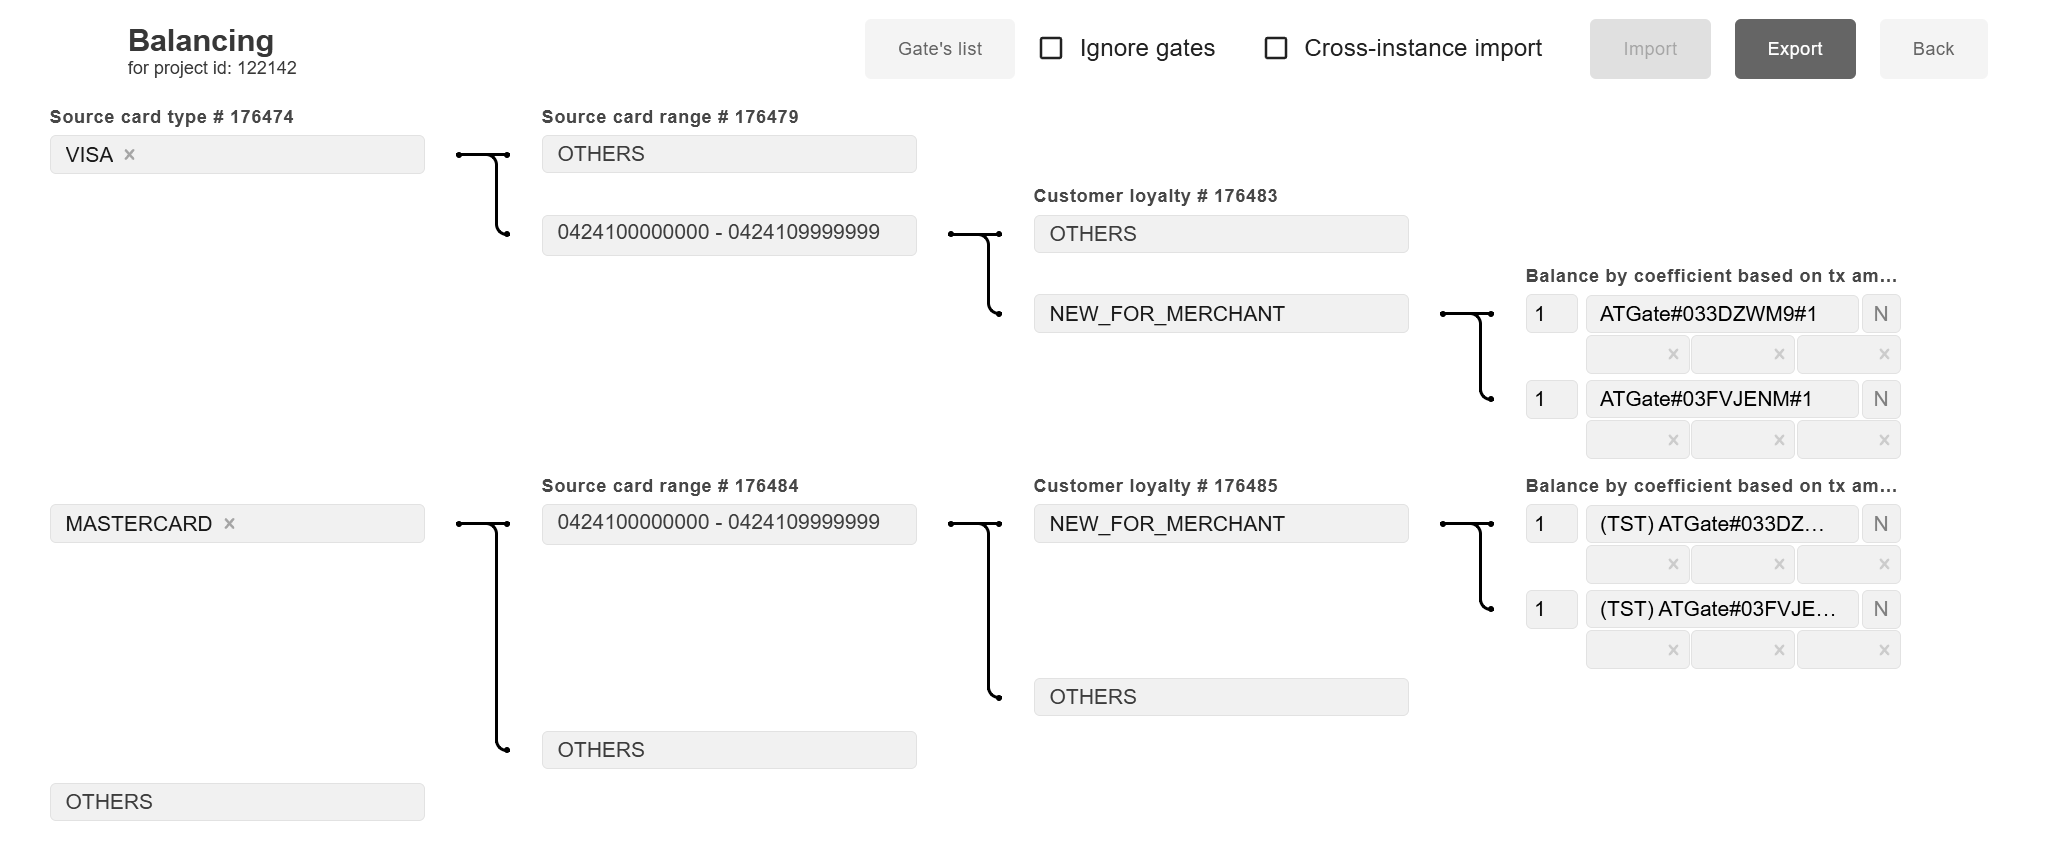Select OTHERS loyalty under Customer loyalty #176485
Image resolution: width=2047 pixels, height=865 pixels.
point(1220,697)
